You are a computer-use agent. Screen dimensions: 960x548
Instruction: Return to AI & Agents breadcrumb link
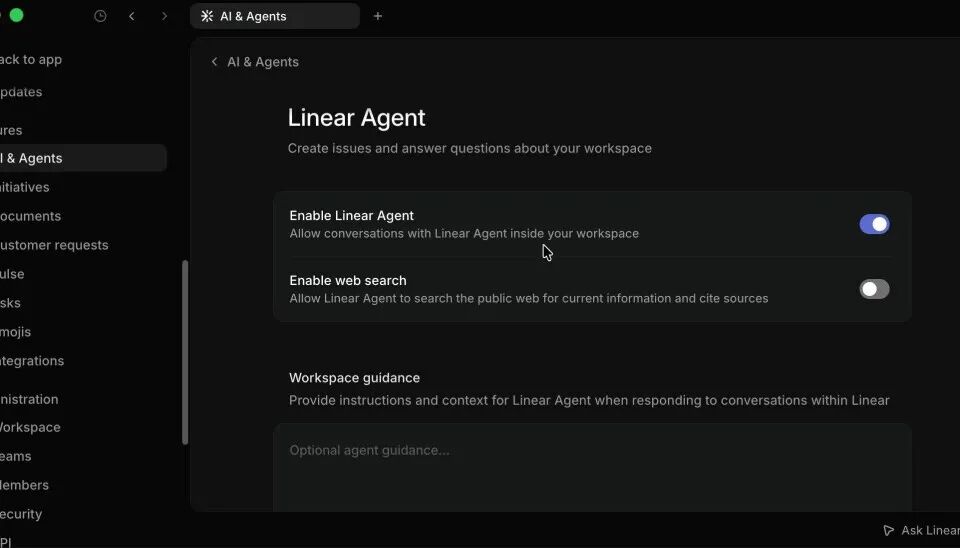[x=263, y=62]
